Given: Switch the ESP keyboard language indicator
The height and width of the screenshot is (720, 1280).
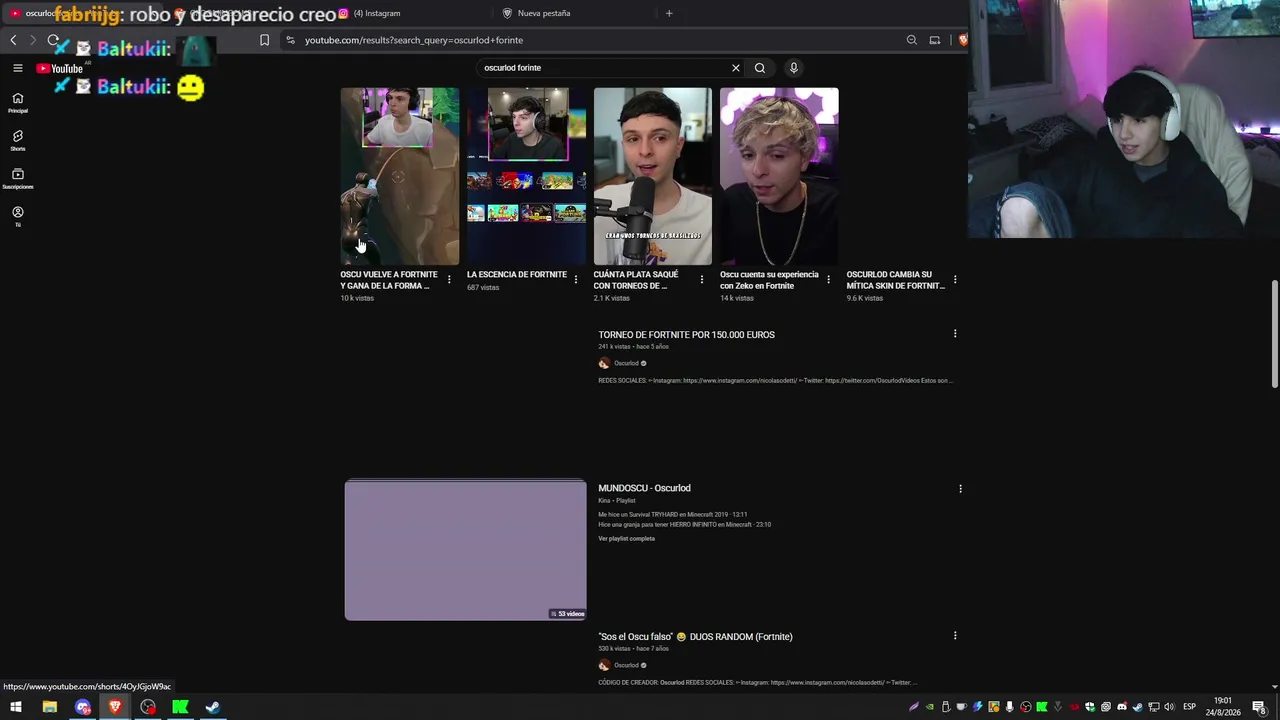Looking at the screenshot, I should coord(1189,707).
